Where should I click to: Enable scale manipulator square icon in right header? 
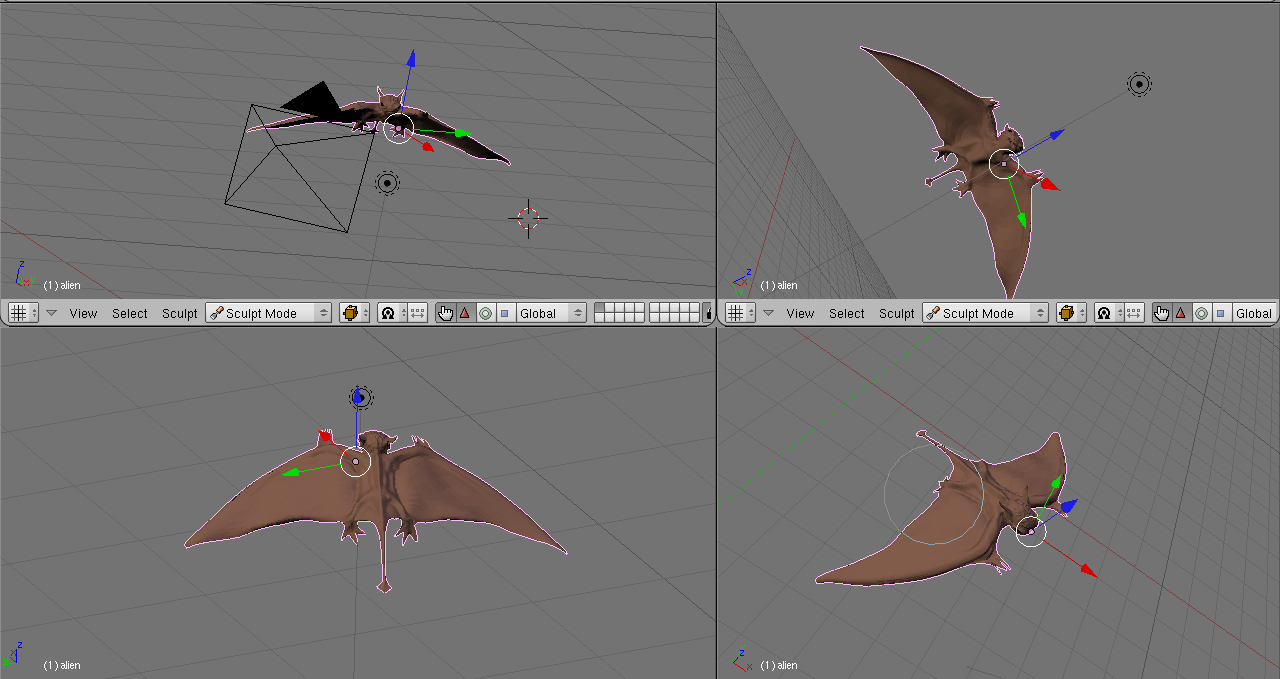point(1221,313)
